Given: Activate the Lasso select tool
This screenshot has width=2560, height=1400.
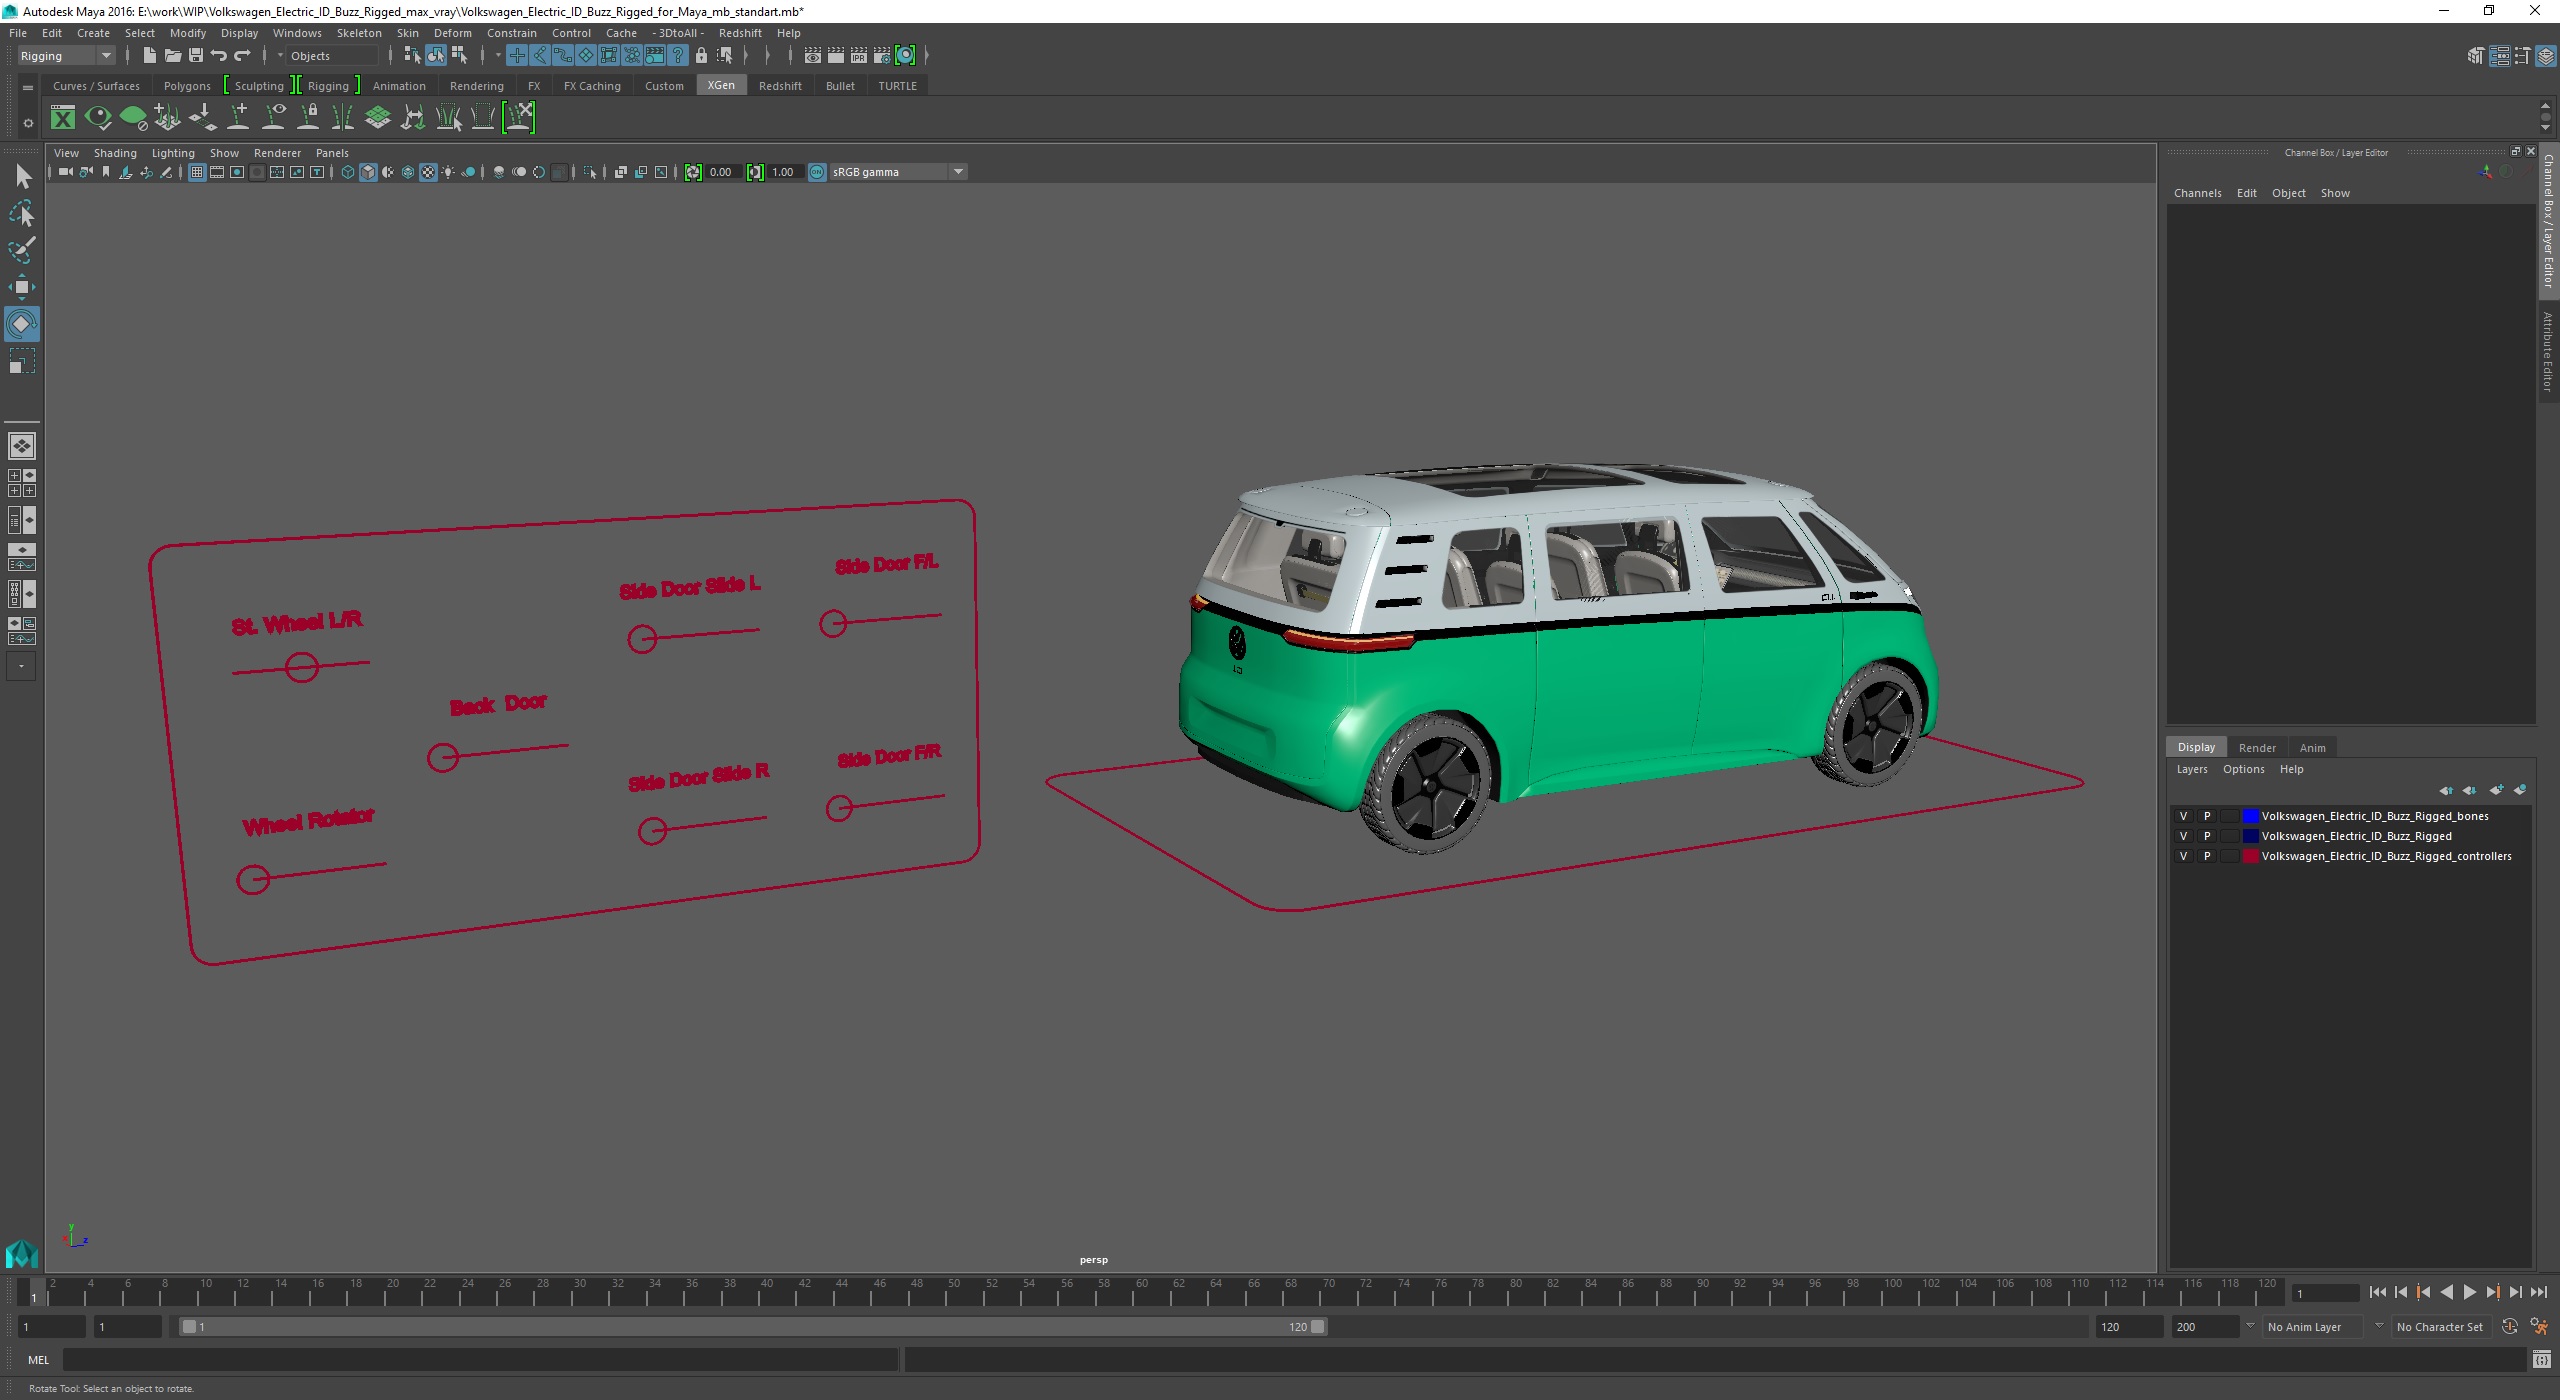Looking at the screenshot, I should pos(22,214).
